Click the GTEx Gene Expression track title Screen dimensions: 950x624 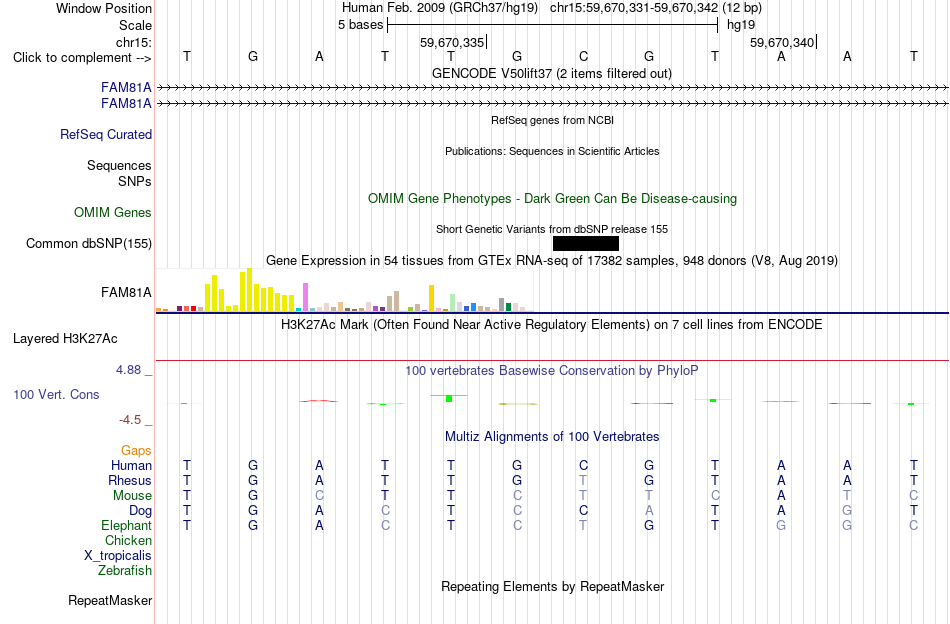[x=551, y=261]
